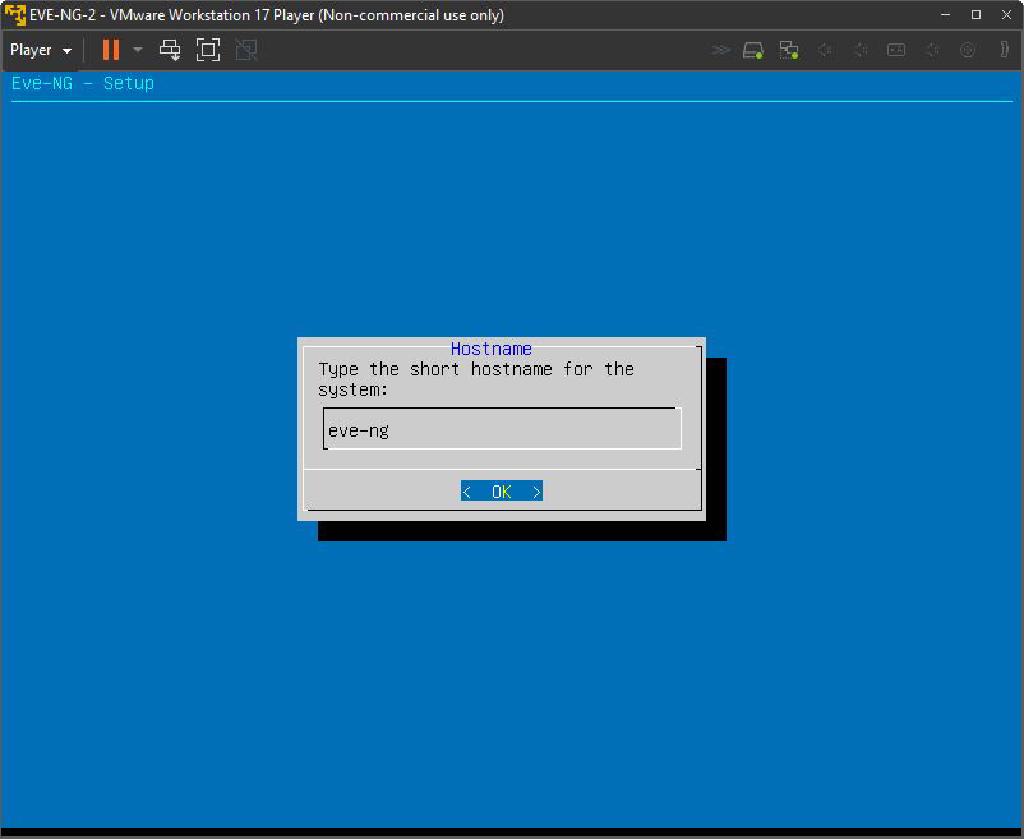Expand the power options dropdown arrow
The width and height of the screenshot is (1024, 839).
[138, 50]
